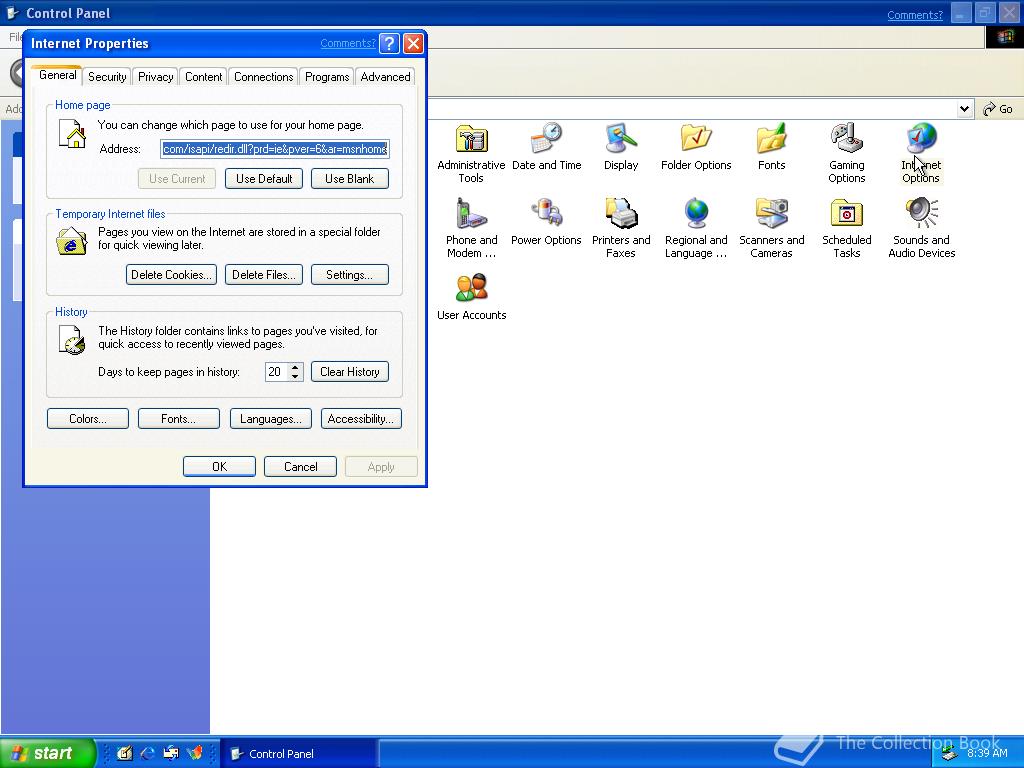Open the Fonts dialog button
1024x768 pixels.
[178, 419]
